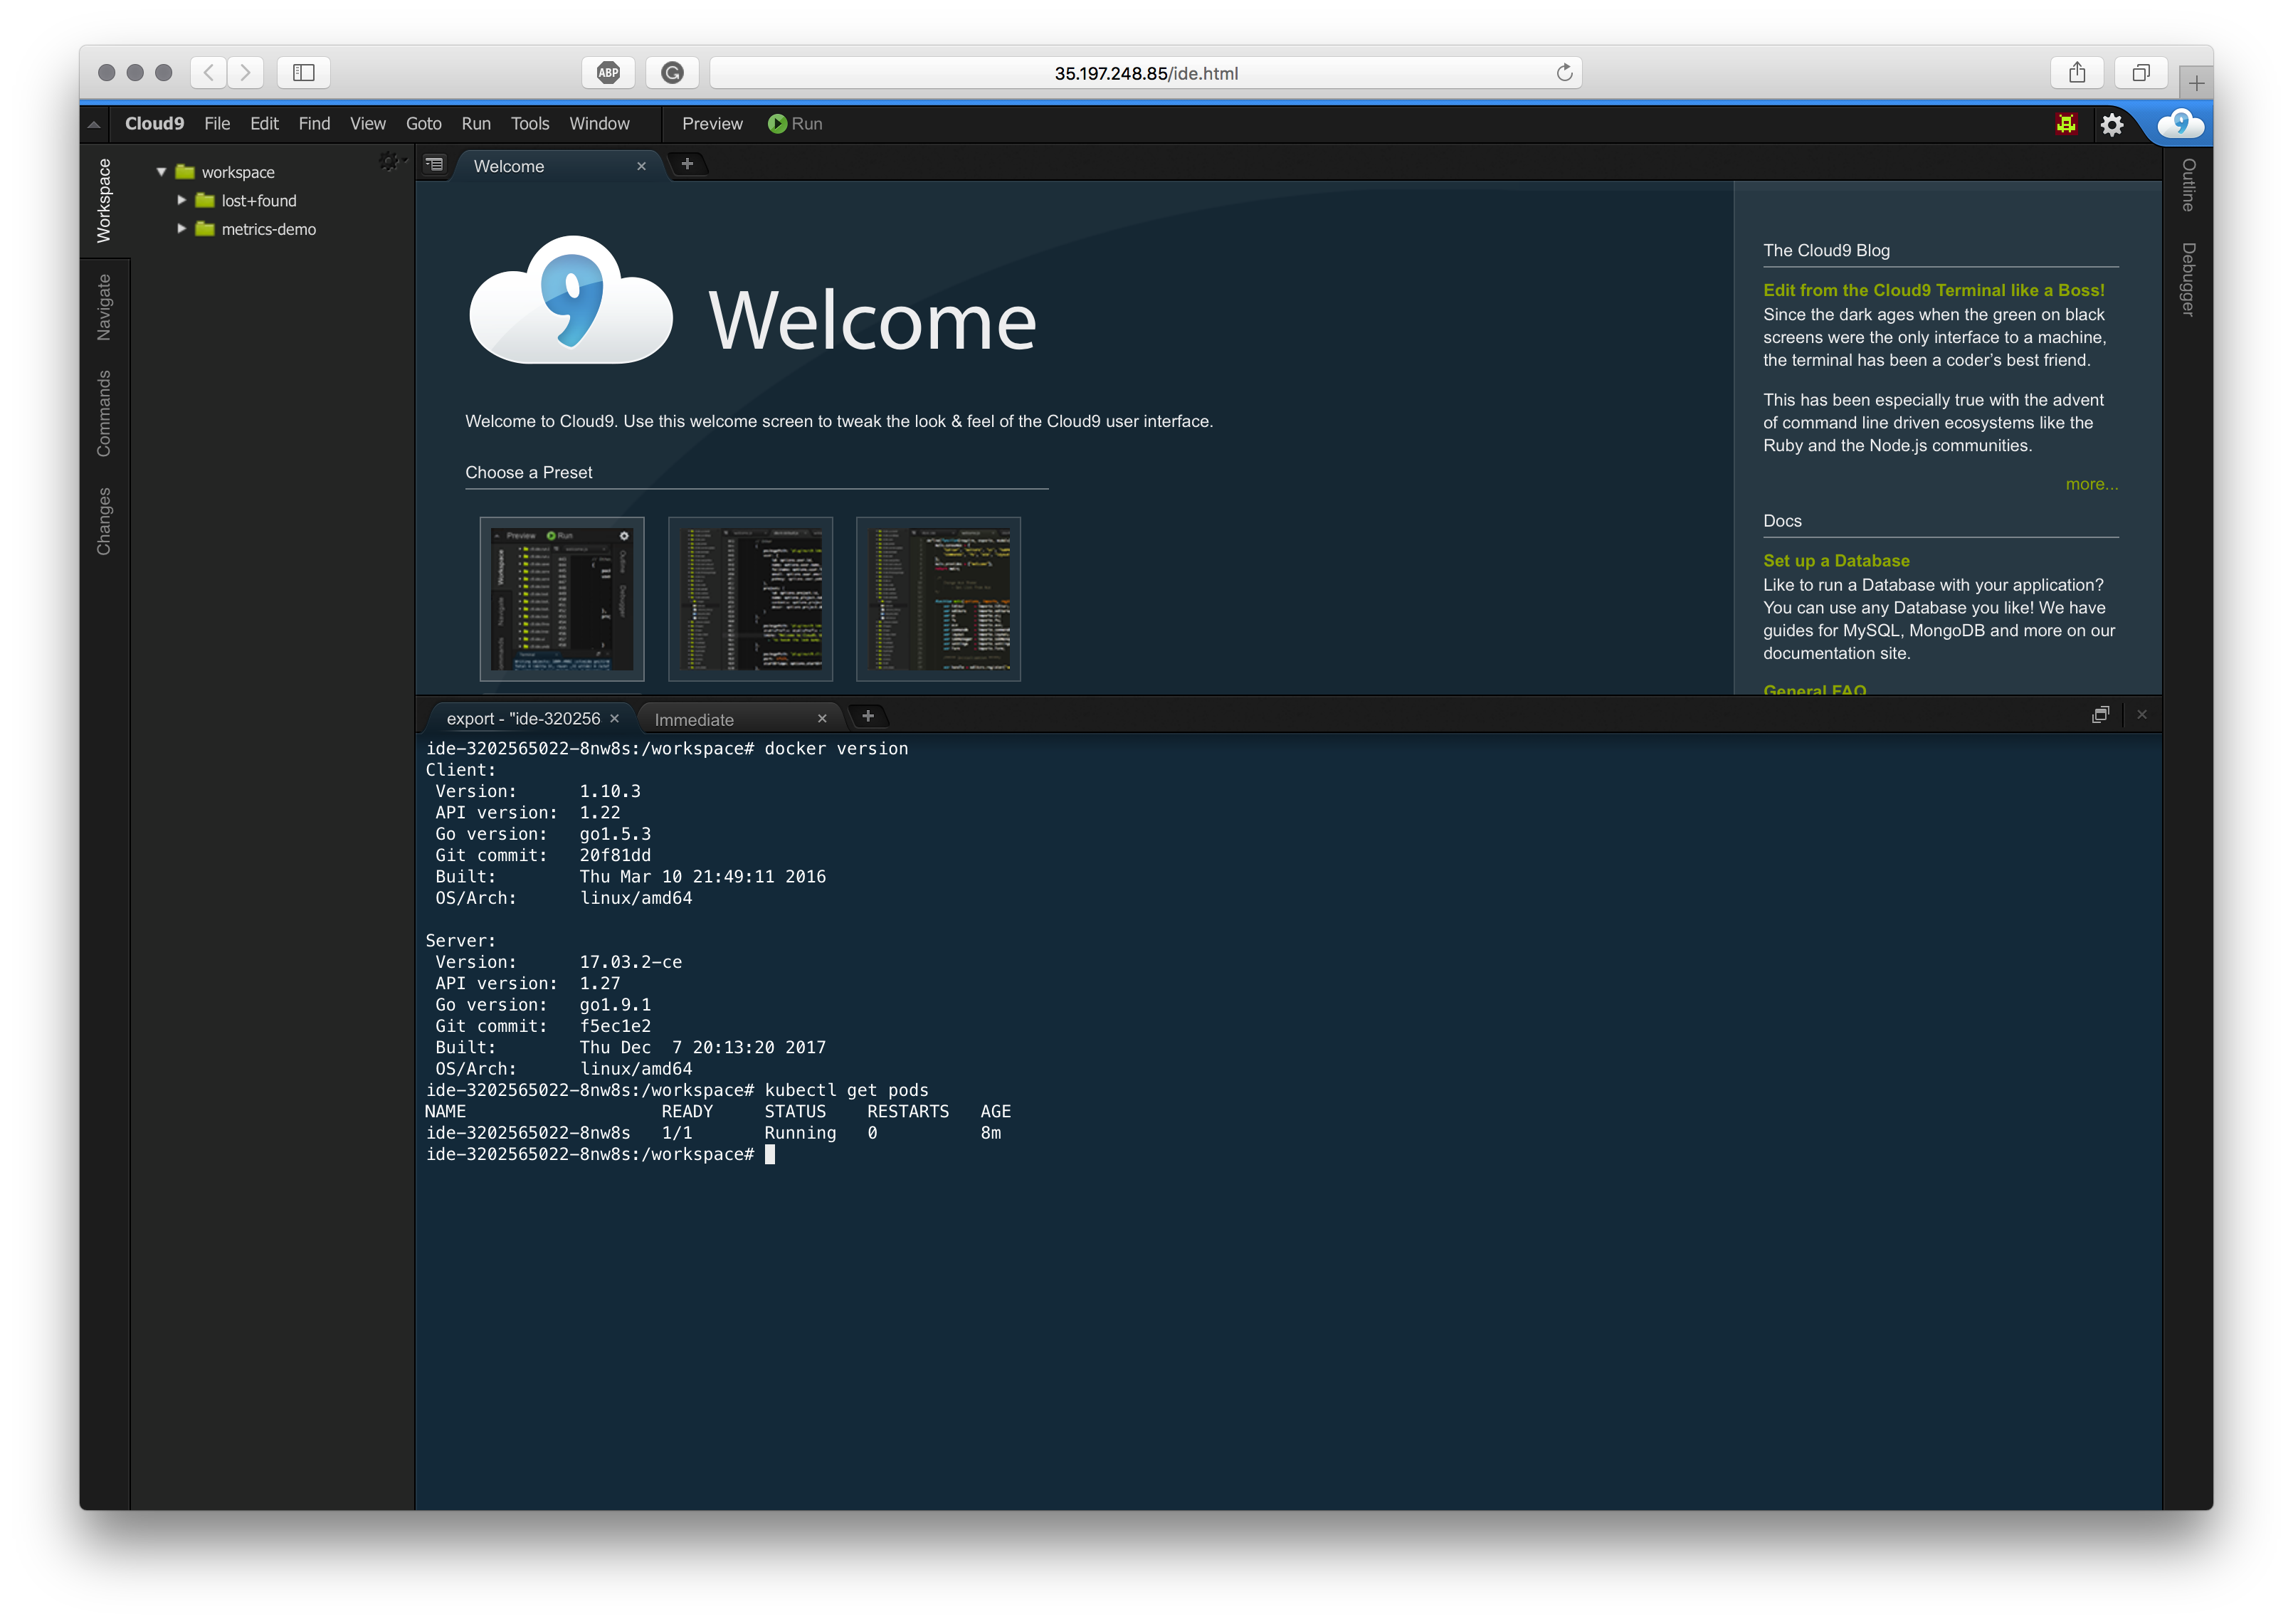Toggle the Workspace side panel
2293x1624 pixels.
pos(104,200)
